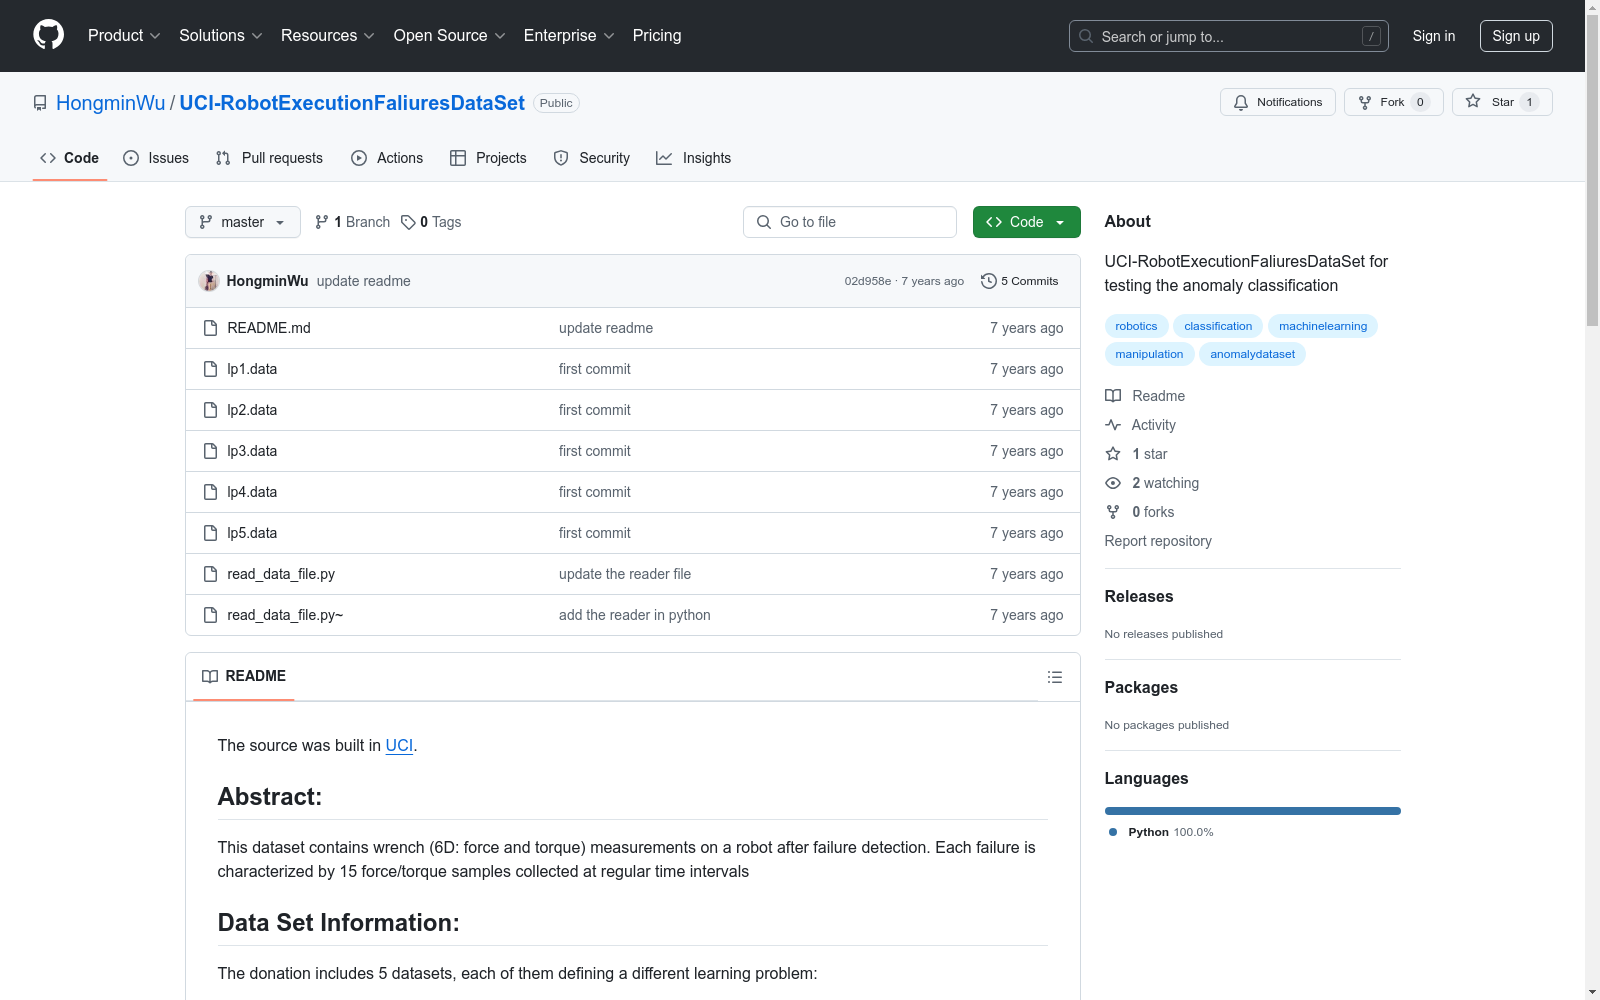Click the file icon beside README.md
This screenshot has width=1600, height=1000.
pyautogui.click(x=210, y=328)
